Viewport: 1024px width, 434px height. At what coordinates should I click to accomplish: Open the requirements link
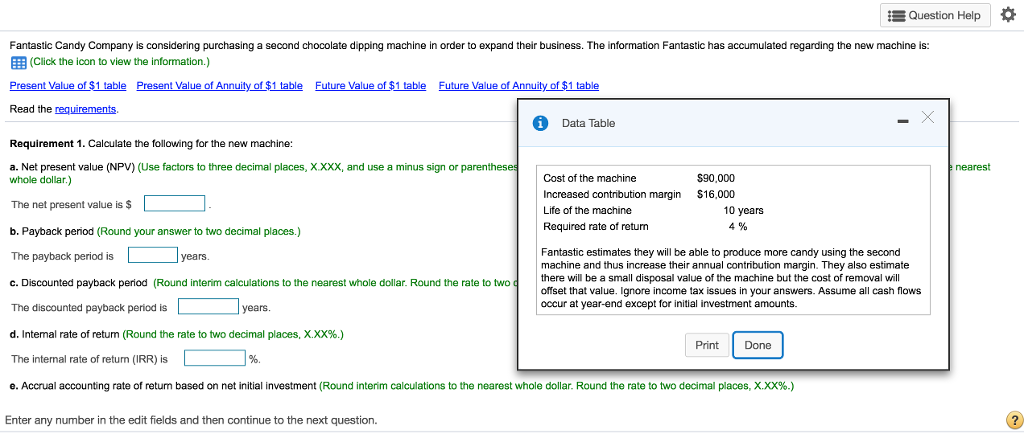[86, 109]
